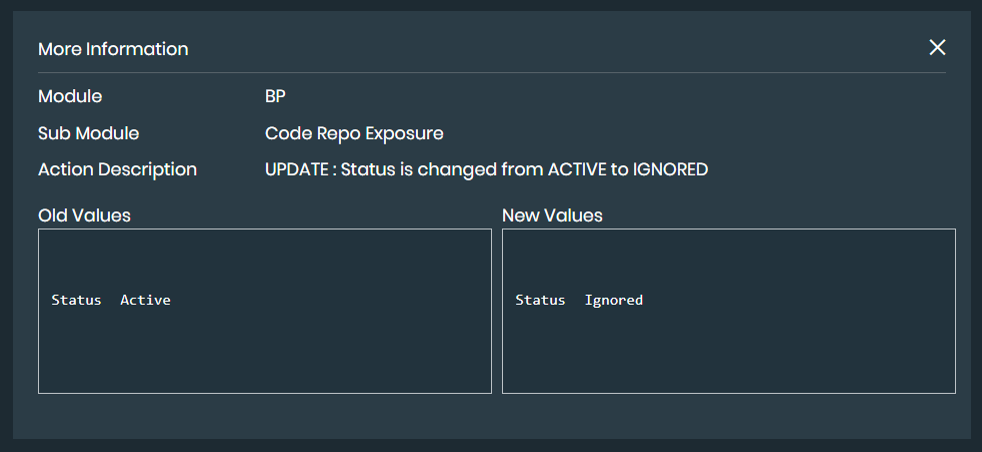Click the More Information dialog title

113,49
